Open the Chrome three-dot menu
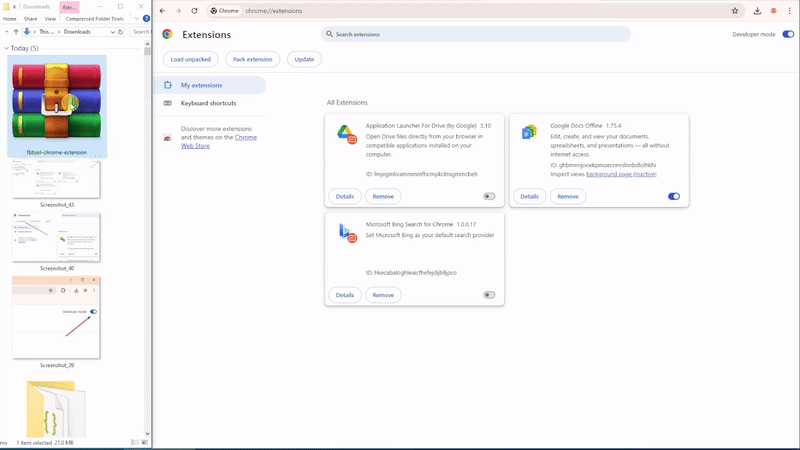800x450 pixels. pyautogui.click(x=789, y=11)
